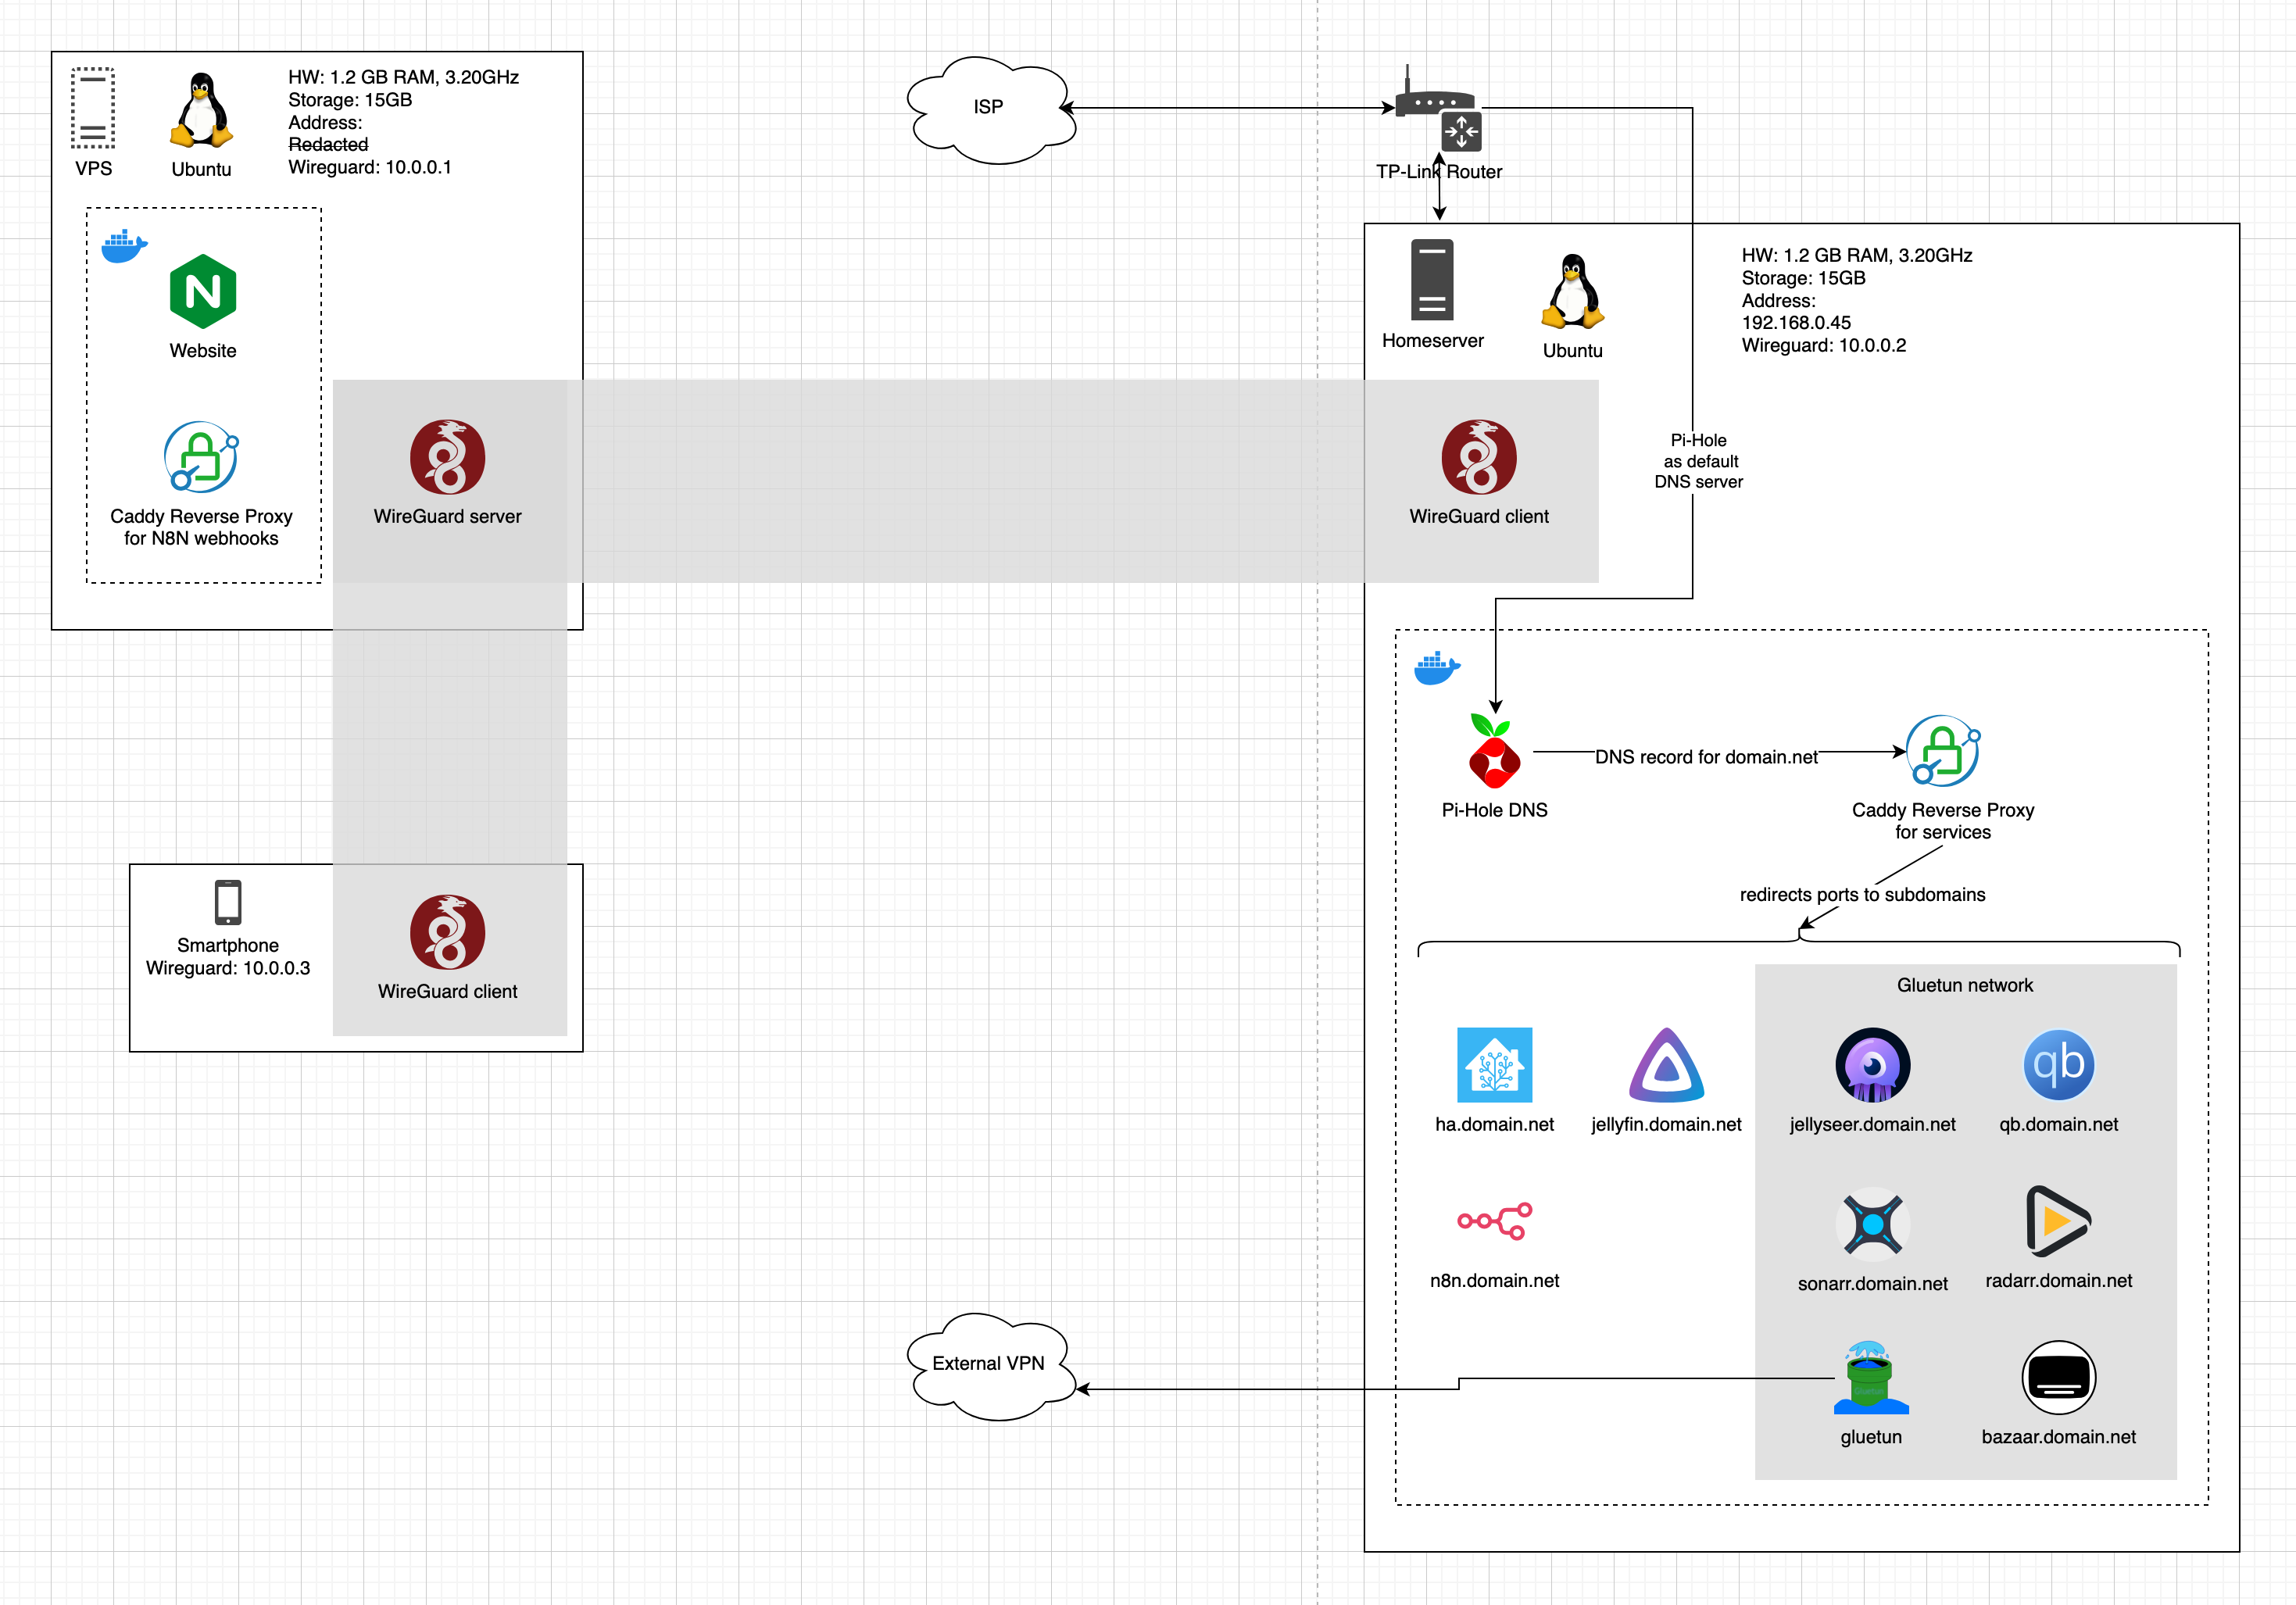Click the 'redirects ports to subdomains' label

1862,895
